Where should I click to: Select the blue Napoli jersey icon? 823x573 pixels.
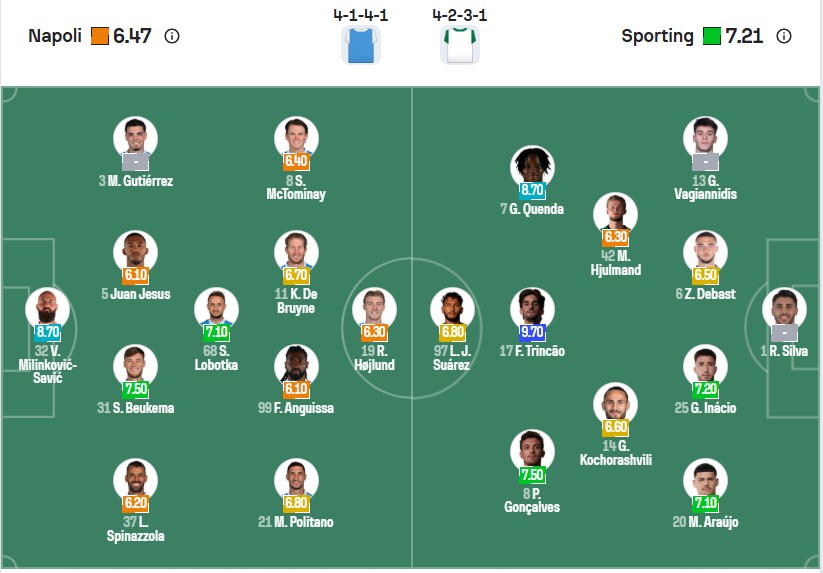[361, 45]
